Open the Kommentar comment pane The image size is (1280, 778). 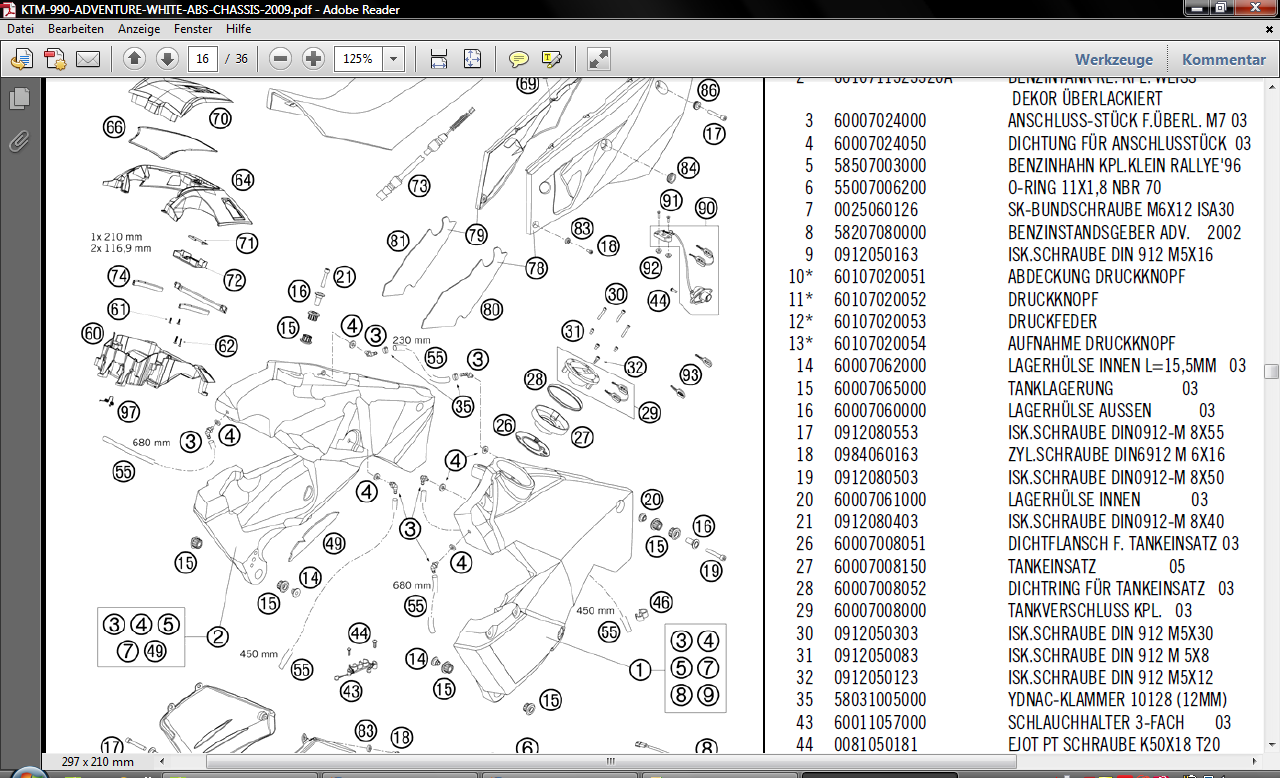pos(1223,59)
